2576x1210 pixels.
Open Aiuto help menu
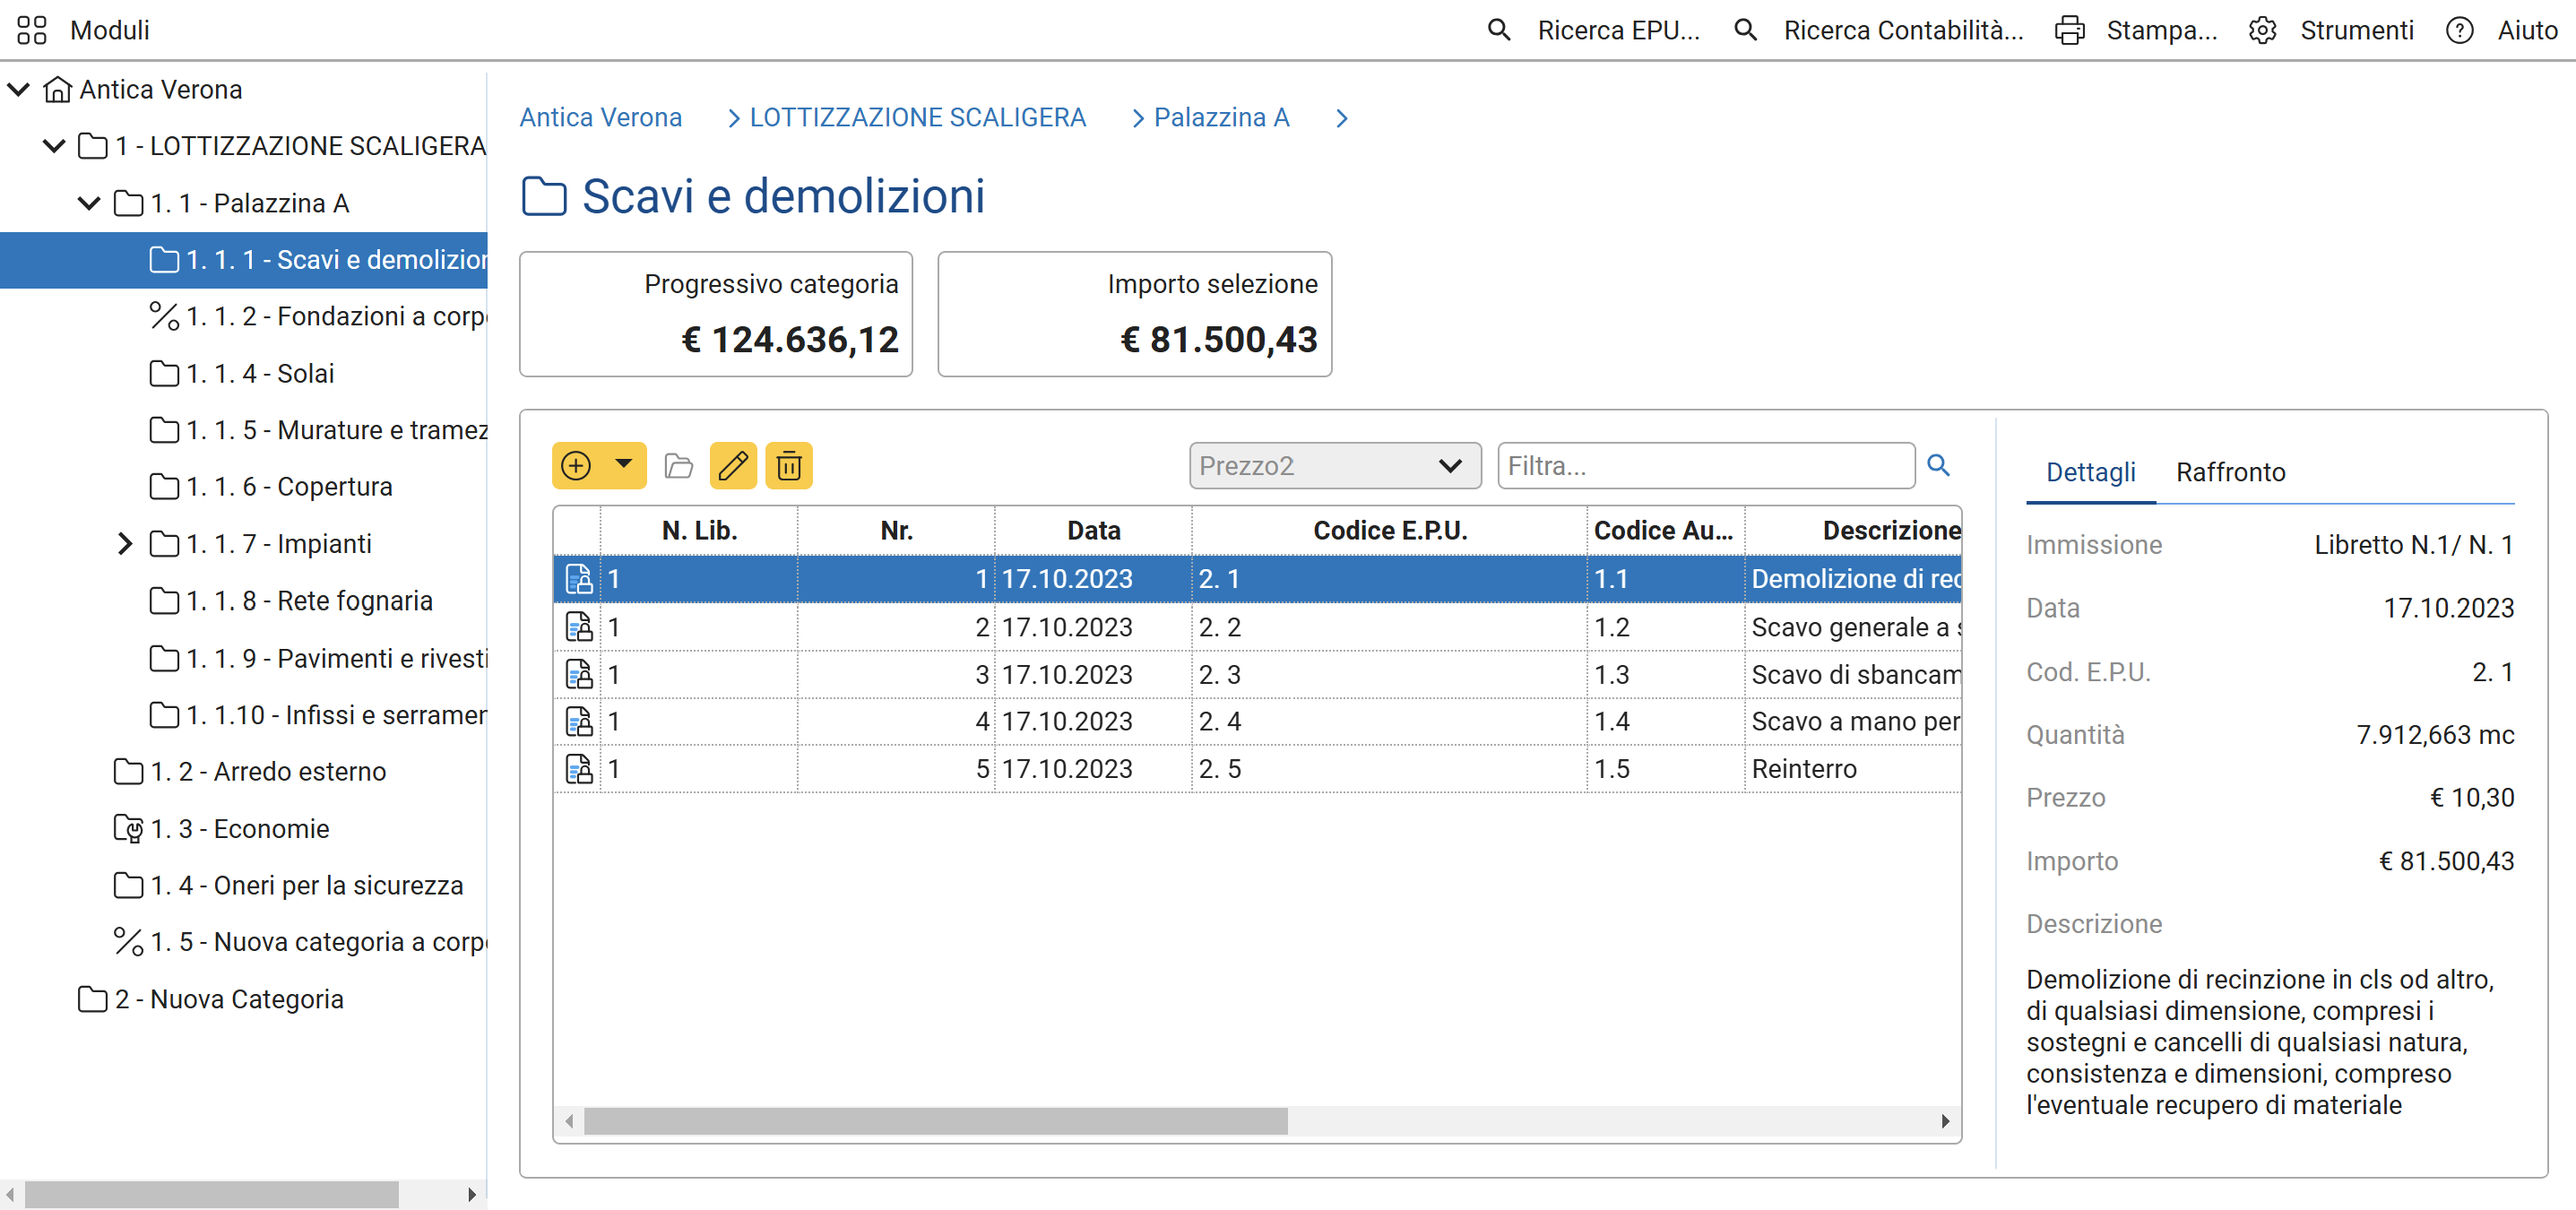(x=2459, y=30)
